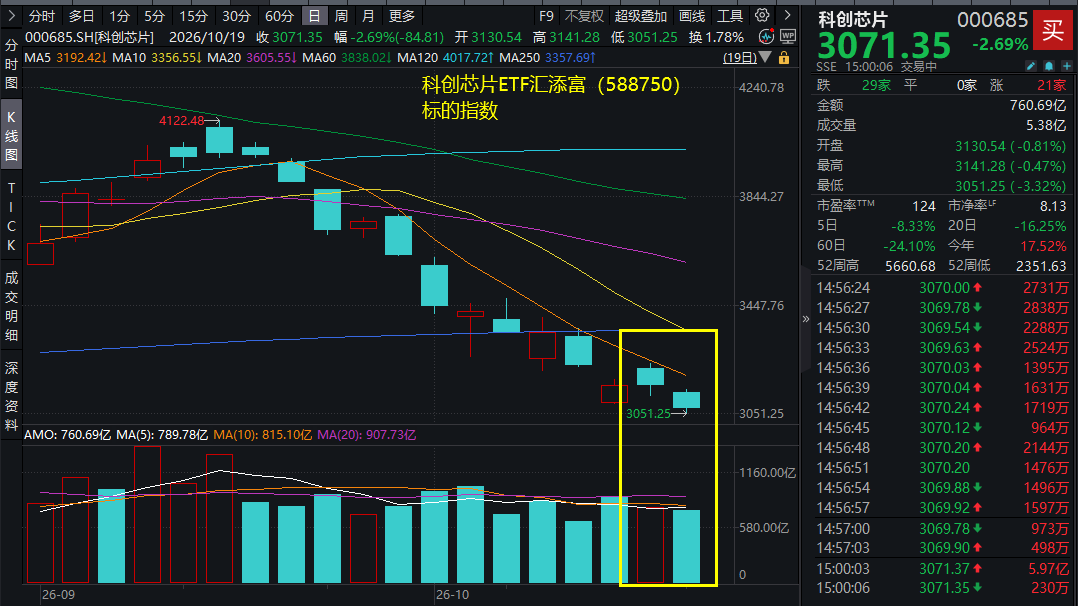Click the pencil edit note icon
The height and width of the screenshot is (606, 1078).
coord(1031,66)
